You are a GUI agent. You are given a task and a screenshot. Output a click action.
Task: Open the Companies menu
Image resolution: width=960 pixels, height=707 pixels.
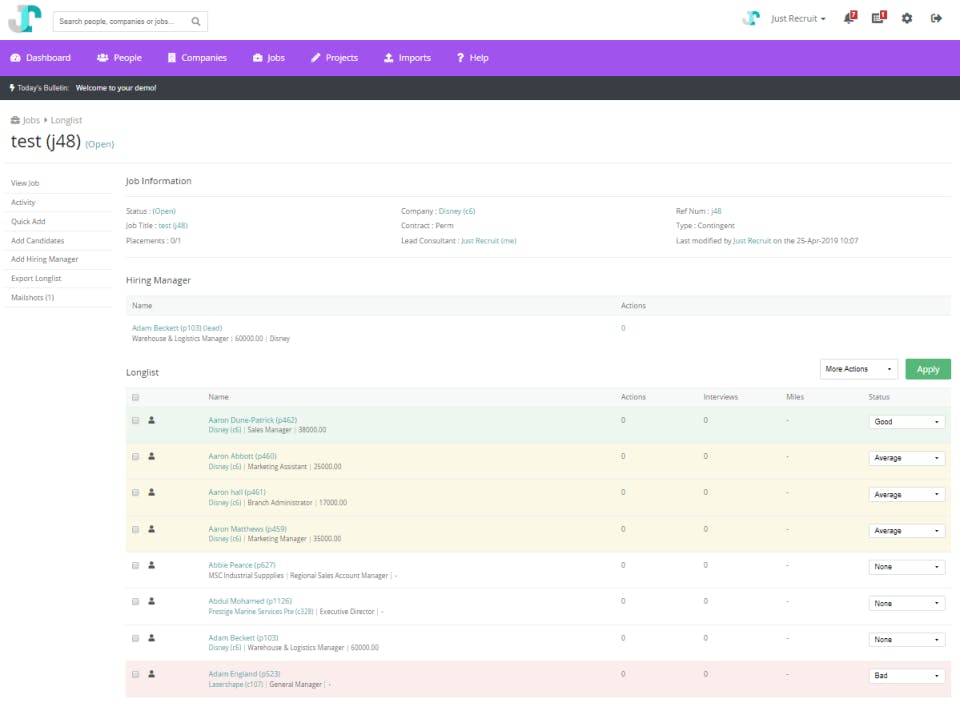point(197,58)
